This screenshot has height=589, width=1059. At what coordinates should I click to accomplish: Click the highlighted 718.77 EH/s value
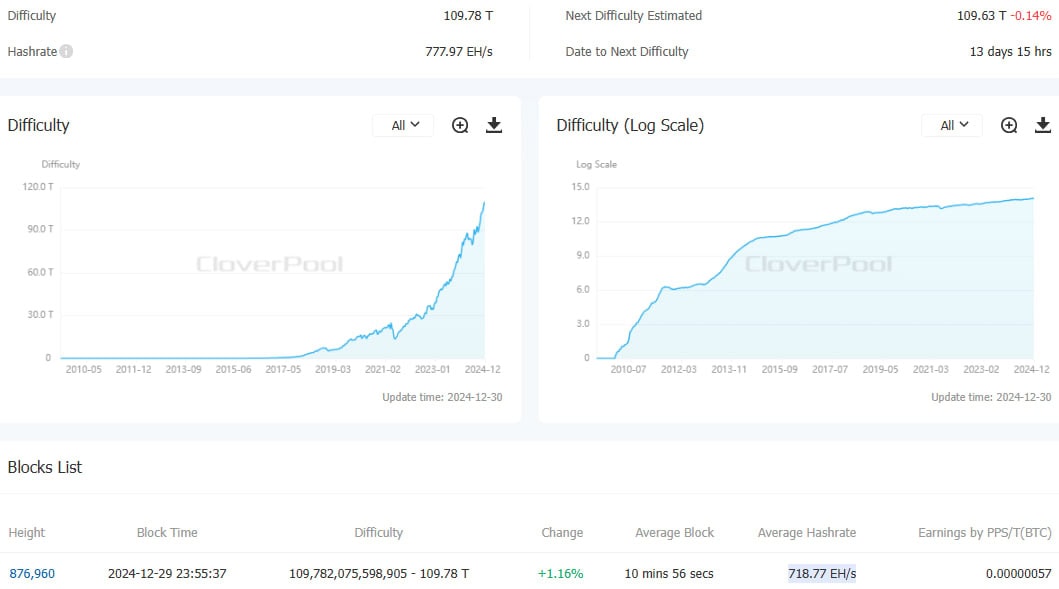821,573
